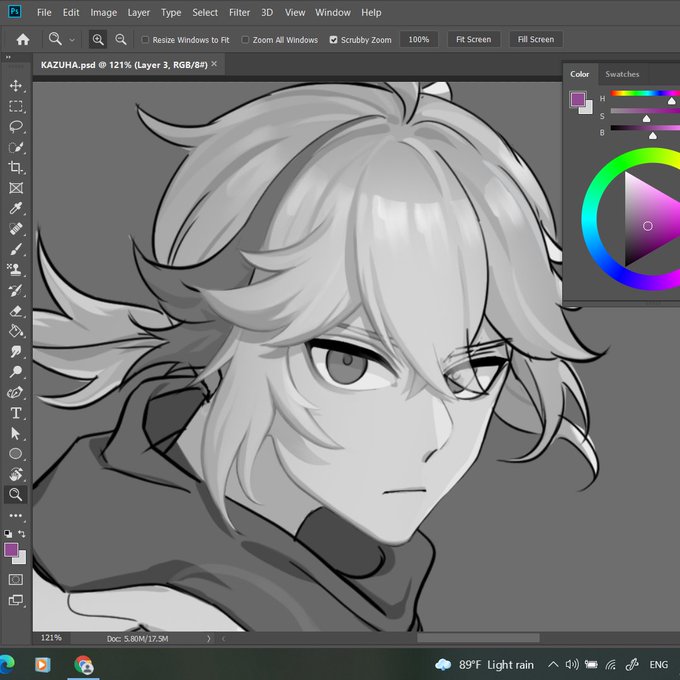Click the 121% zoom field in status bar
This screenshot has width=680, height=680.
51,638
